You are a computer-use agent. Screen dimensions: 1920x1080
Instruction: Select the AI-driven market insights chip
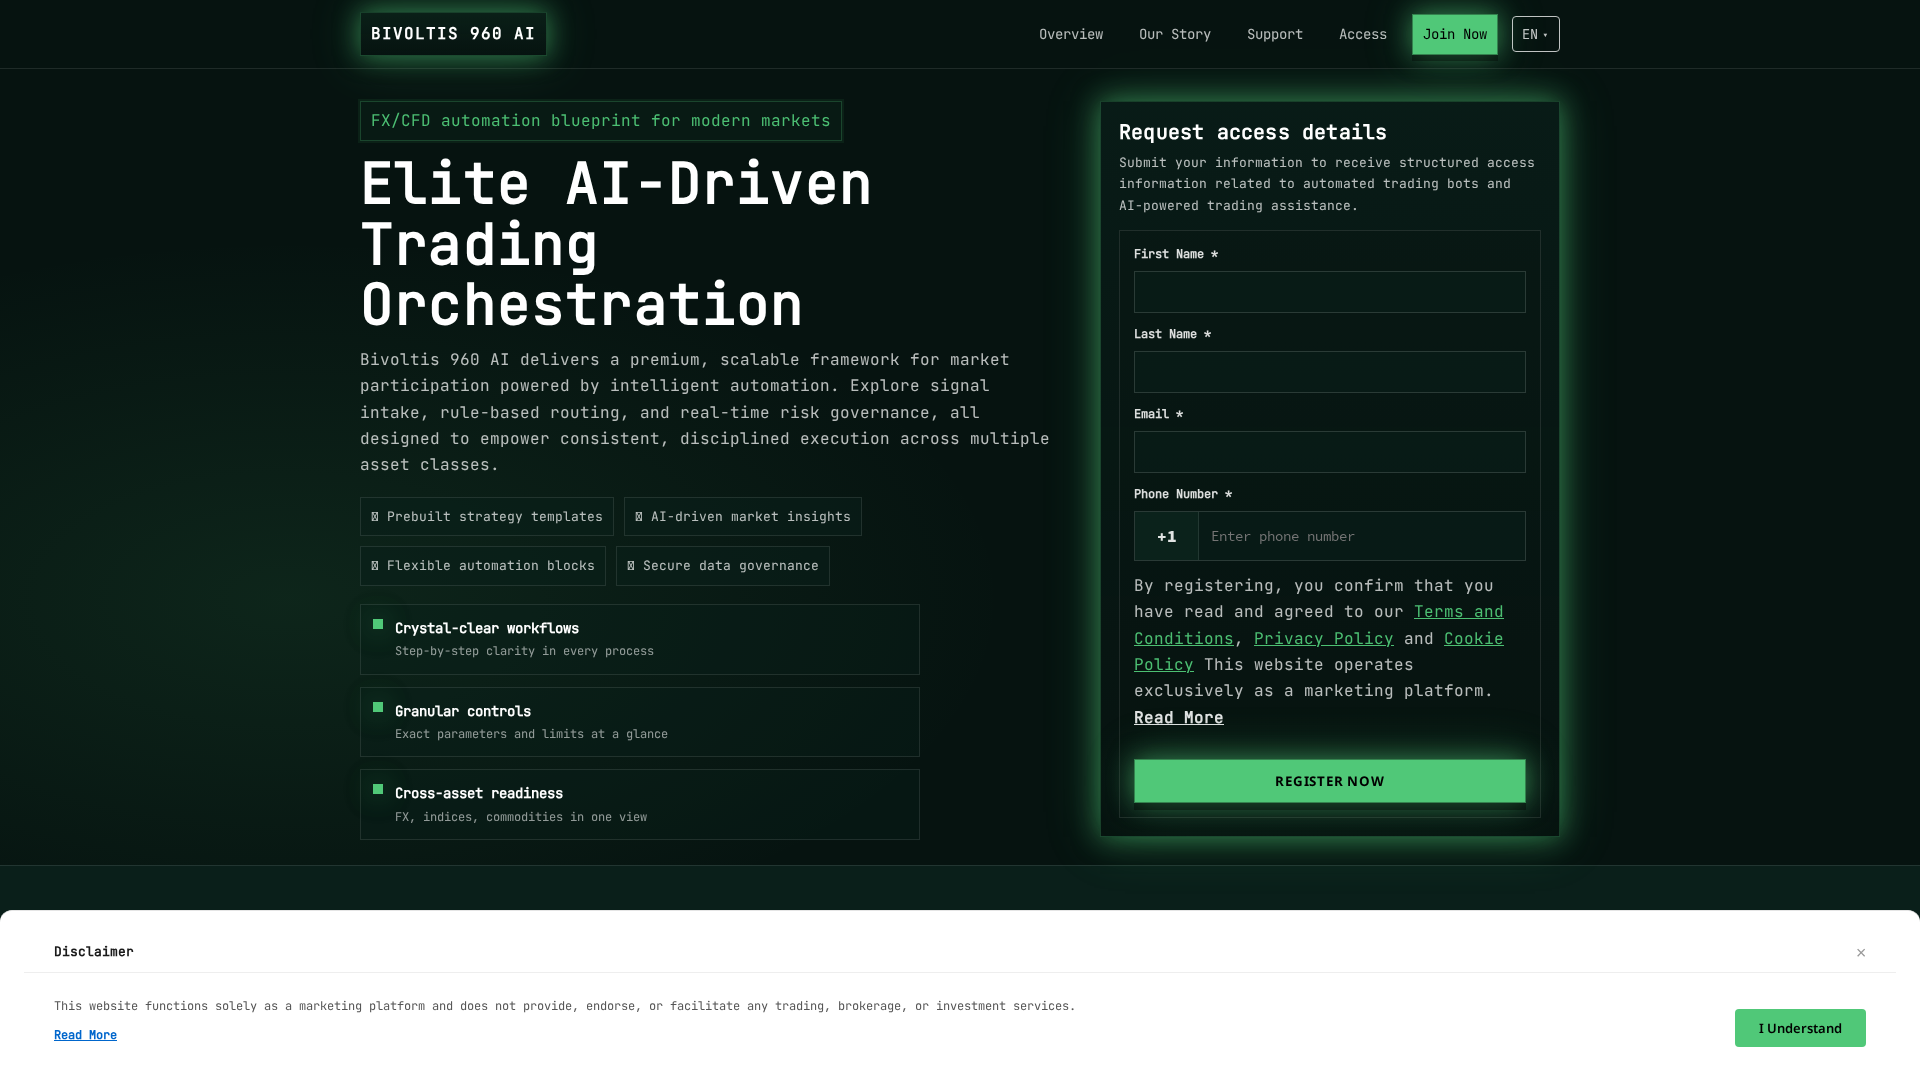tap(742, 516)
